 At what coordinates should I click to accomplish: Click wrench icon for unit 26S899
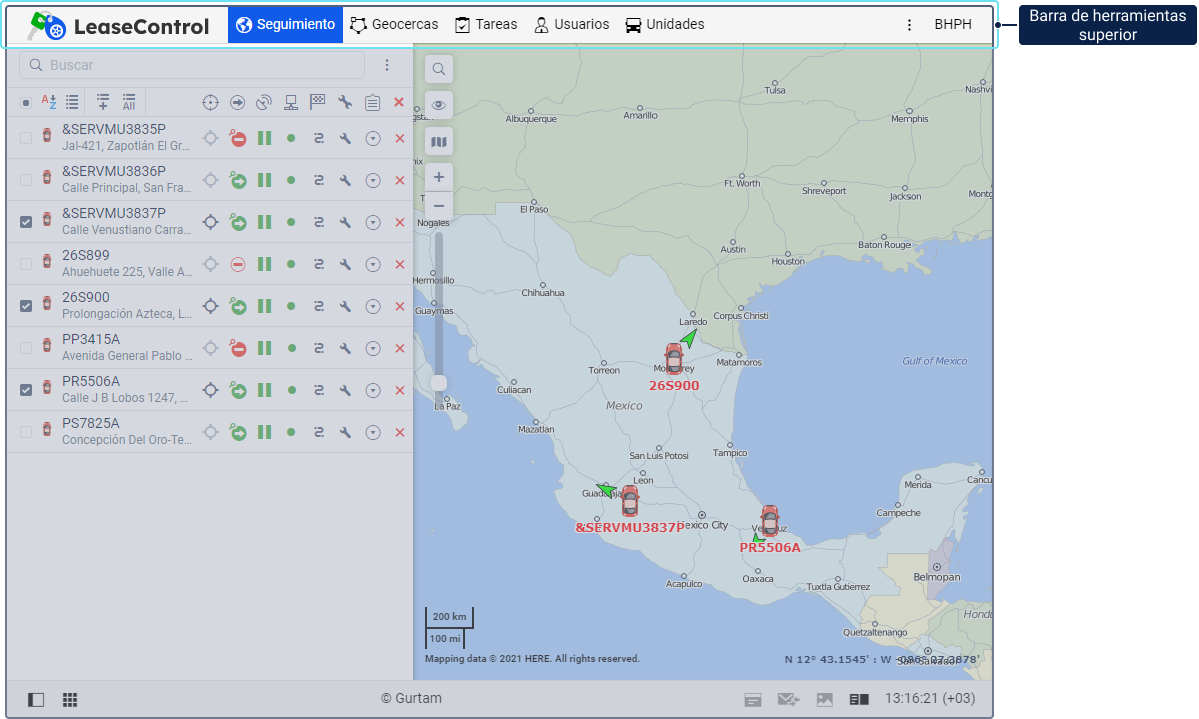point(345,264)
